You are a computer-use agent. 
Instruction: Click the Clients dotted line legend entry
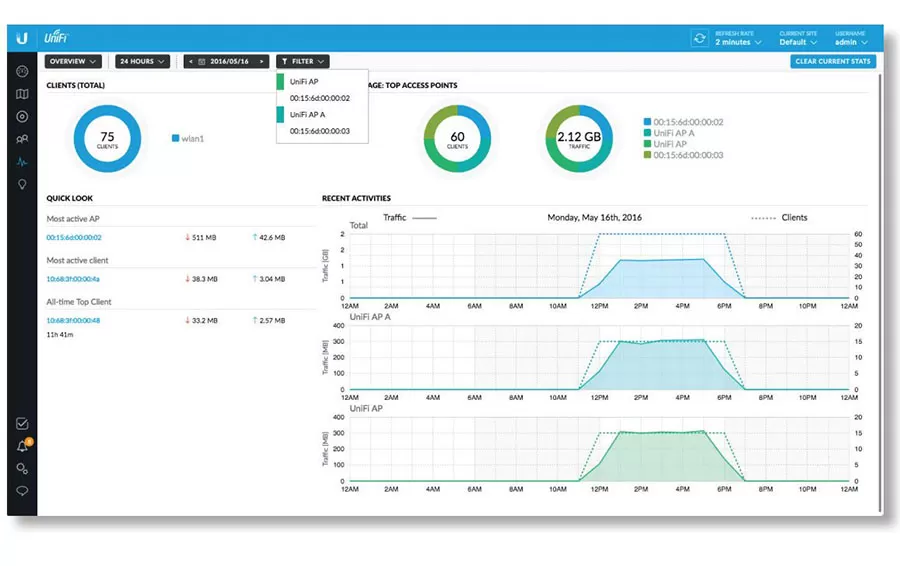pyautogui.click(x=779, y=218)
